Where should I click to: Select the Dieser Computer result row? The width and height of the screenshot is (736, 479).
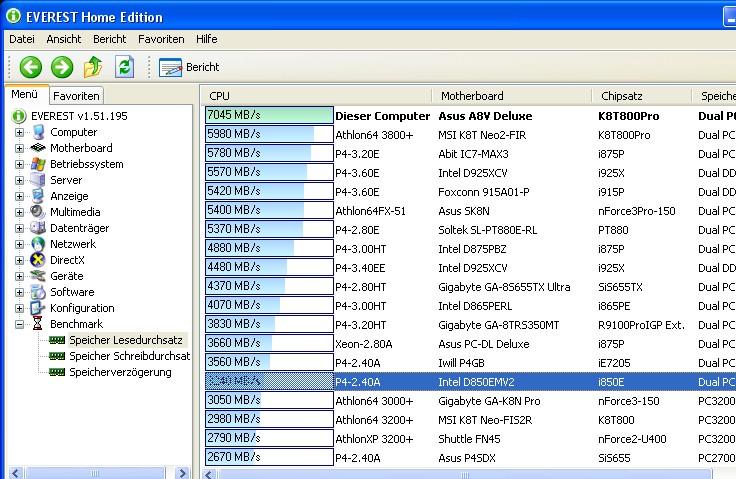pos(469,116)
